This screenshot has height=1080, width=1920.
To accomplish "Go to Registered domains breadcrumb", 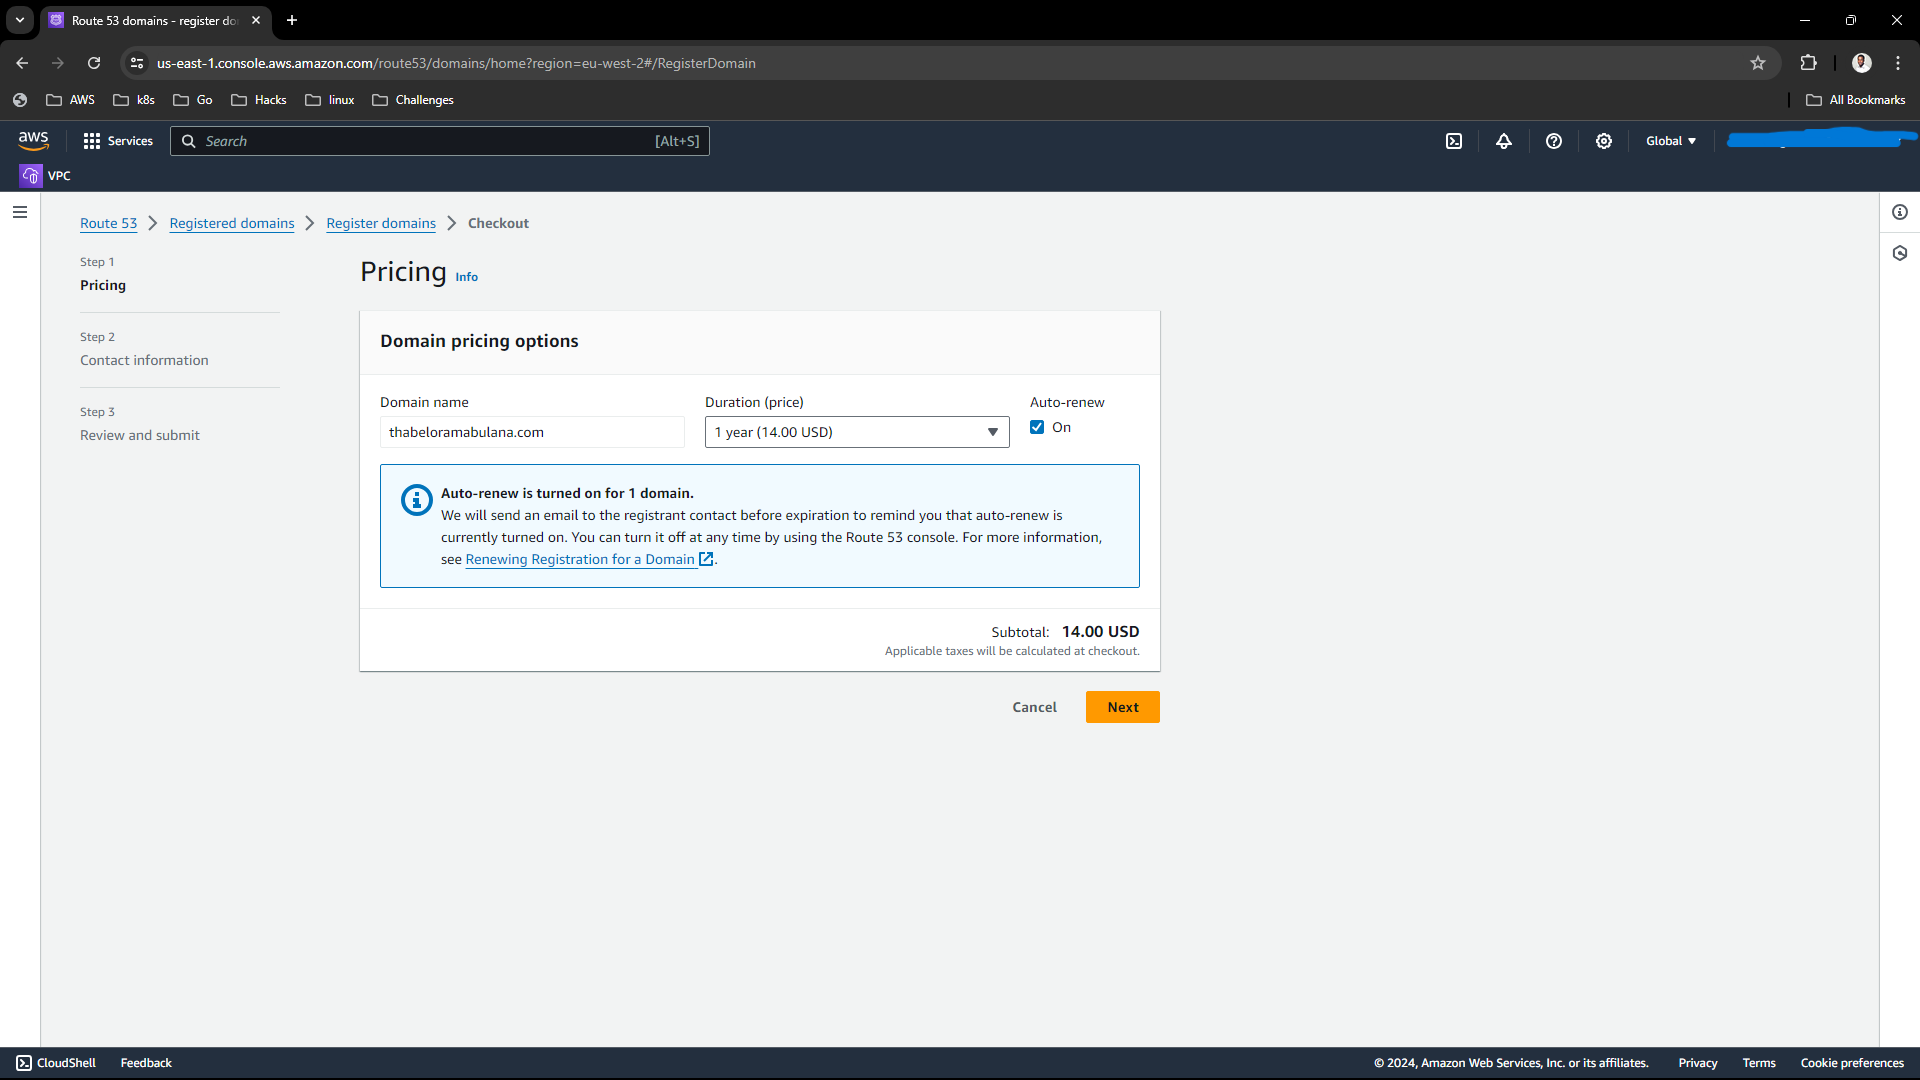I will click(232, 223).
